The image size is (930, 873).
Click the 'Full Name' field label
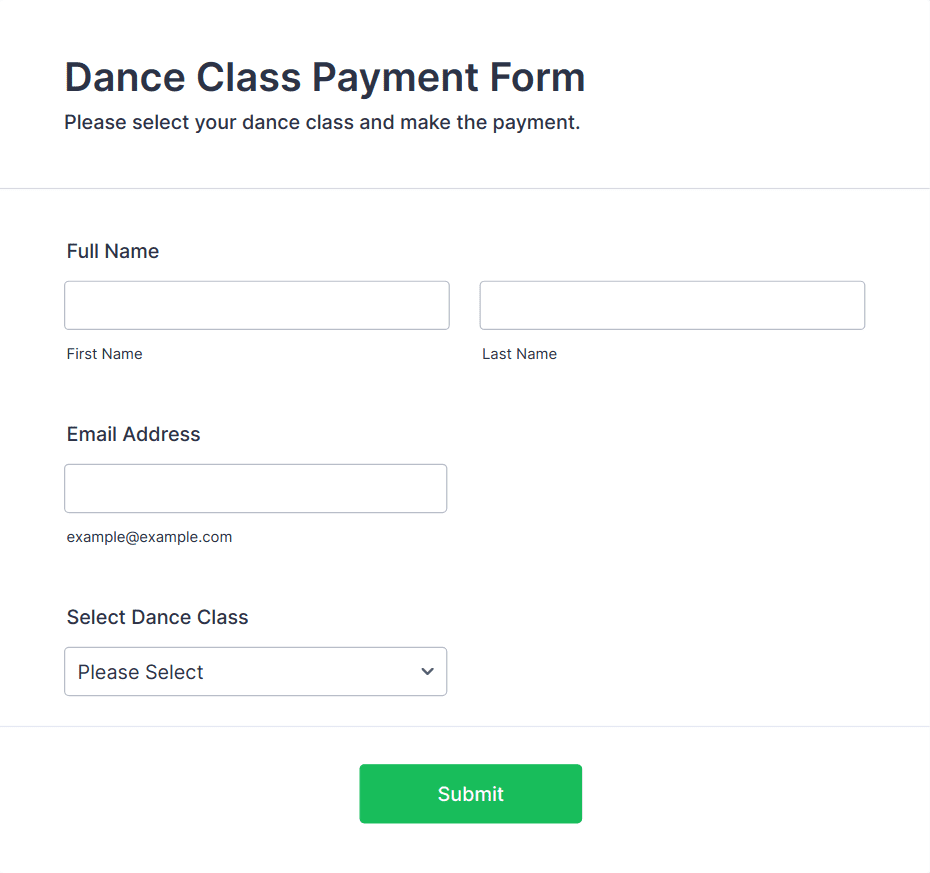[x=113, y=251]
